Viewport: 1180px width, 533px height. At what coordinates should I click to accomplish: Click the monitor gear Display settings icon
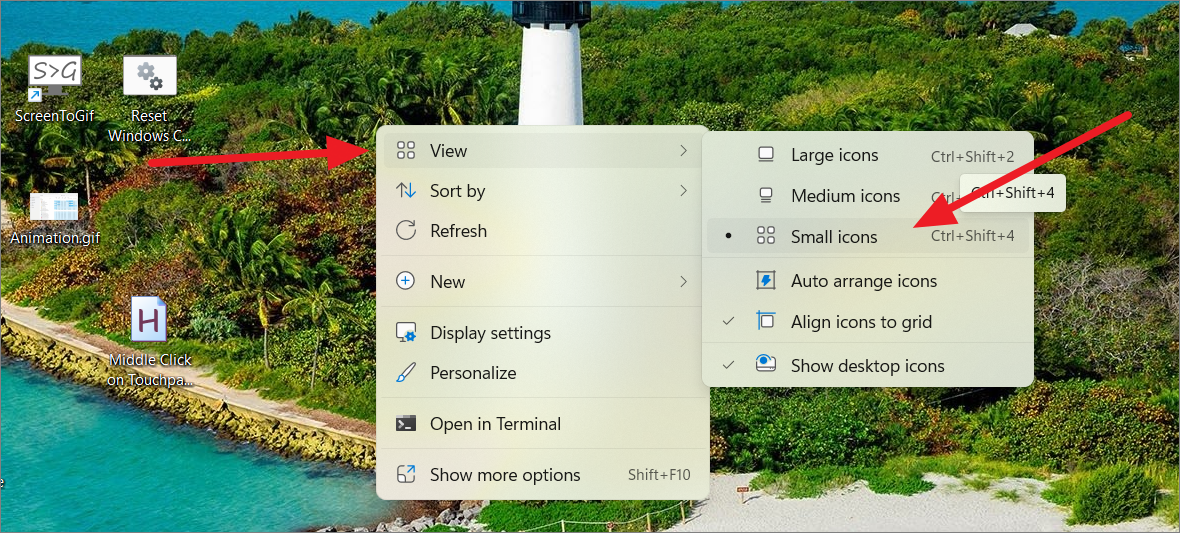pyautogui.click(x=406, y=332)
